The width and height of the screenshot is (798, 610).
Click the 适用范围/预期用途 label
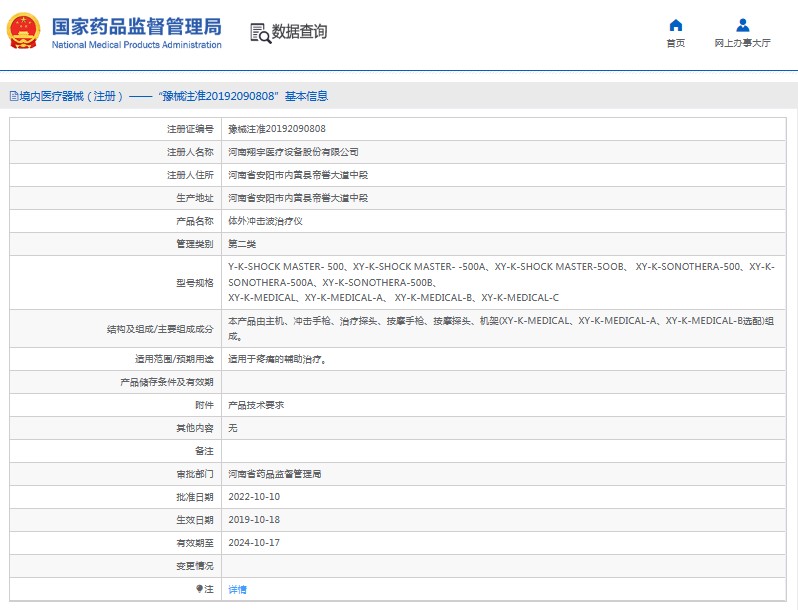click(x=174, y=359)
